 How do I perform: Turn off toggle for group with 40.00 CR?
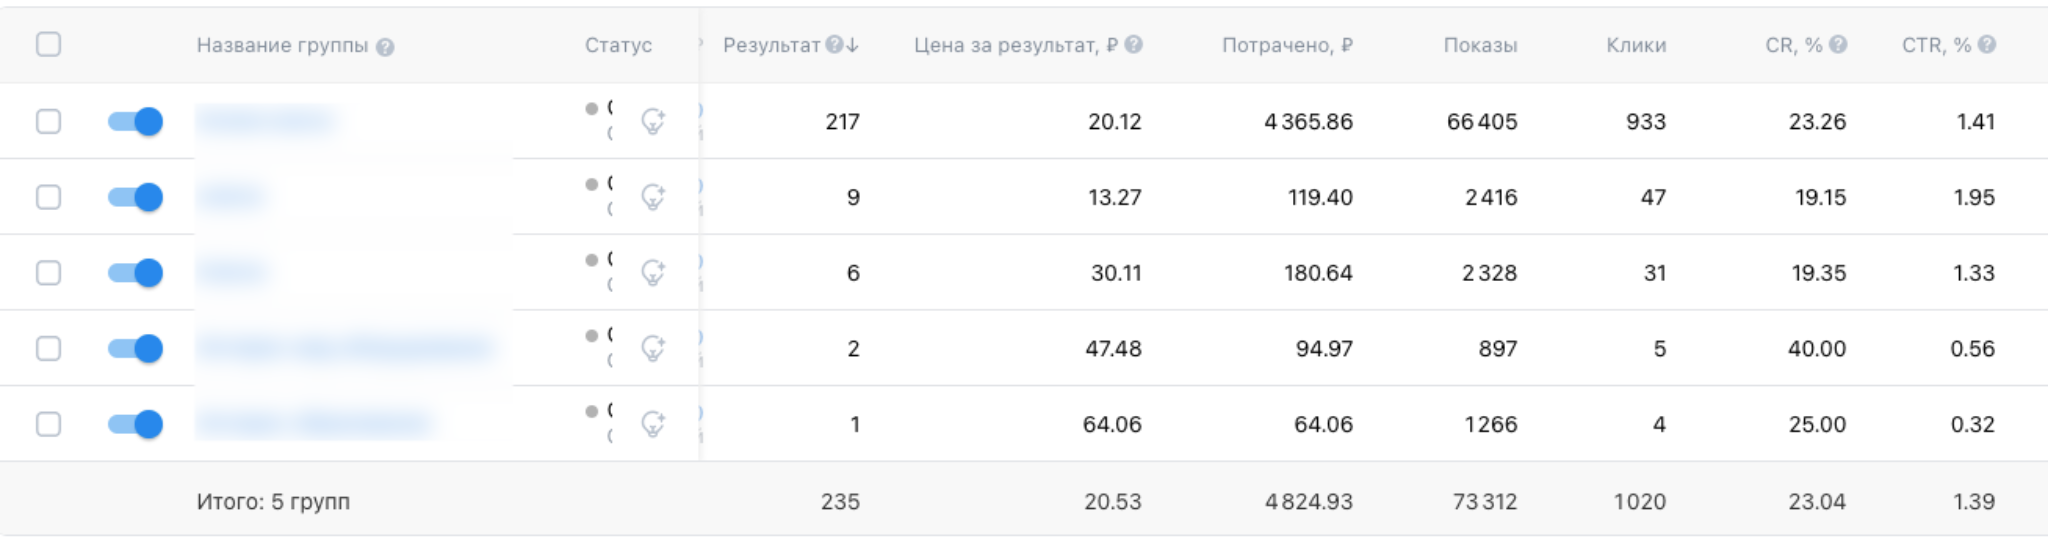point(135,349)
